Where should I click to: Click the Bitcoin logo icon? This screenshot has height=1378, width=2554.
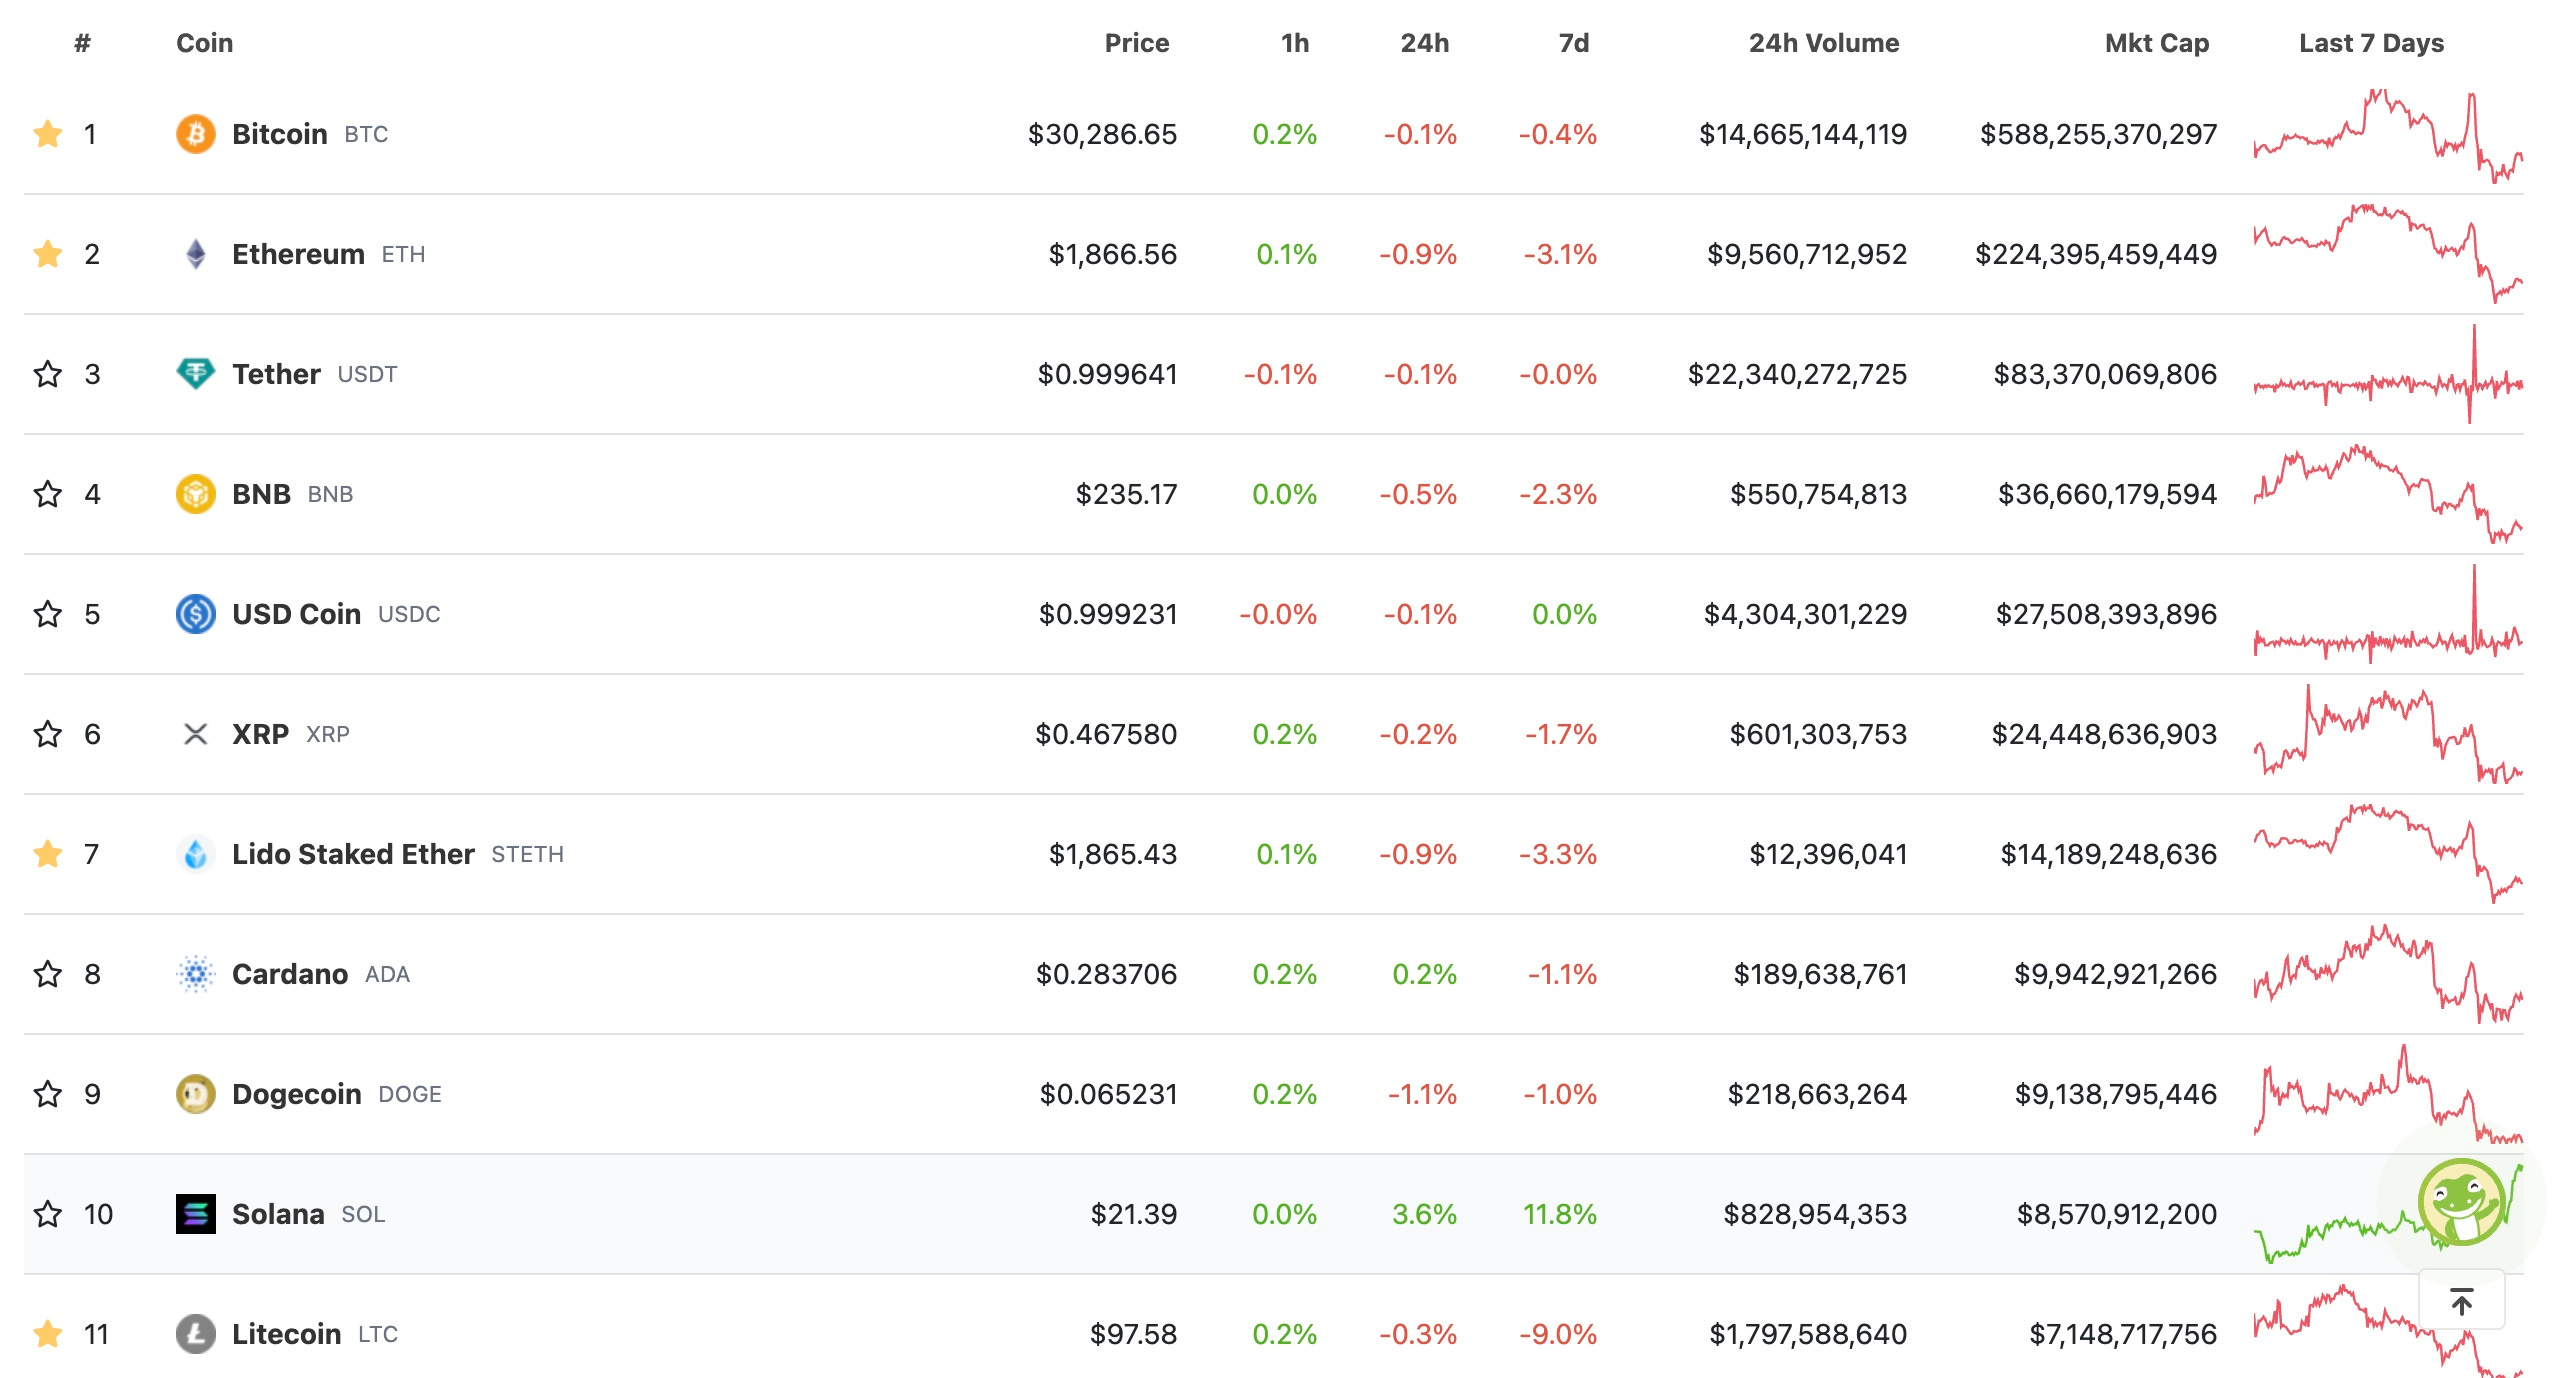196,134
